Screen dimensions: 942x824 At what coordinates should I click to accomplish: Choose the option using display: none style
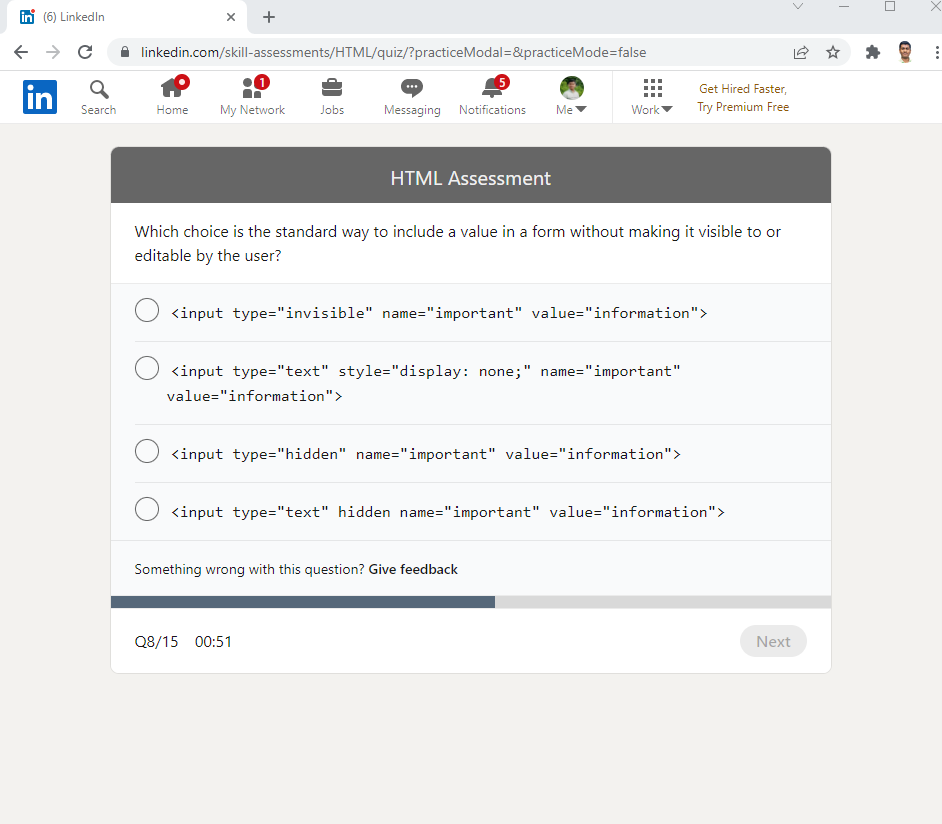coord(147,368)
